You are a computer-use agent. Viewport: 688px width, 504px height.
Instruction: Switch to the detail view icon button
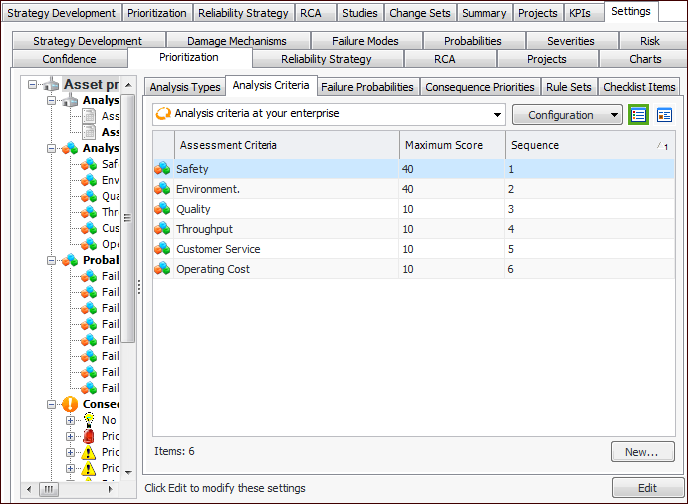[x=664, y=115]
